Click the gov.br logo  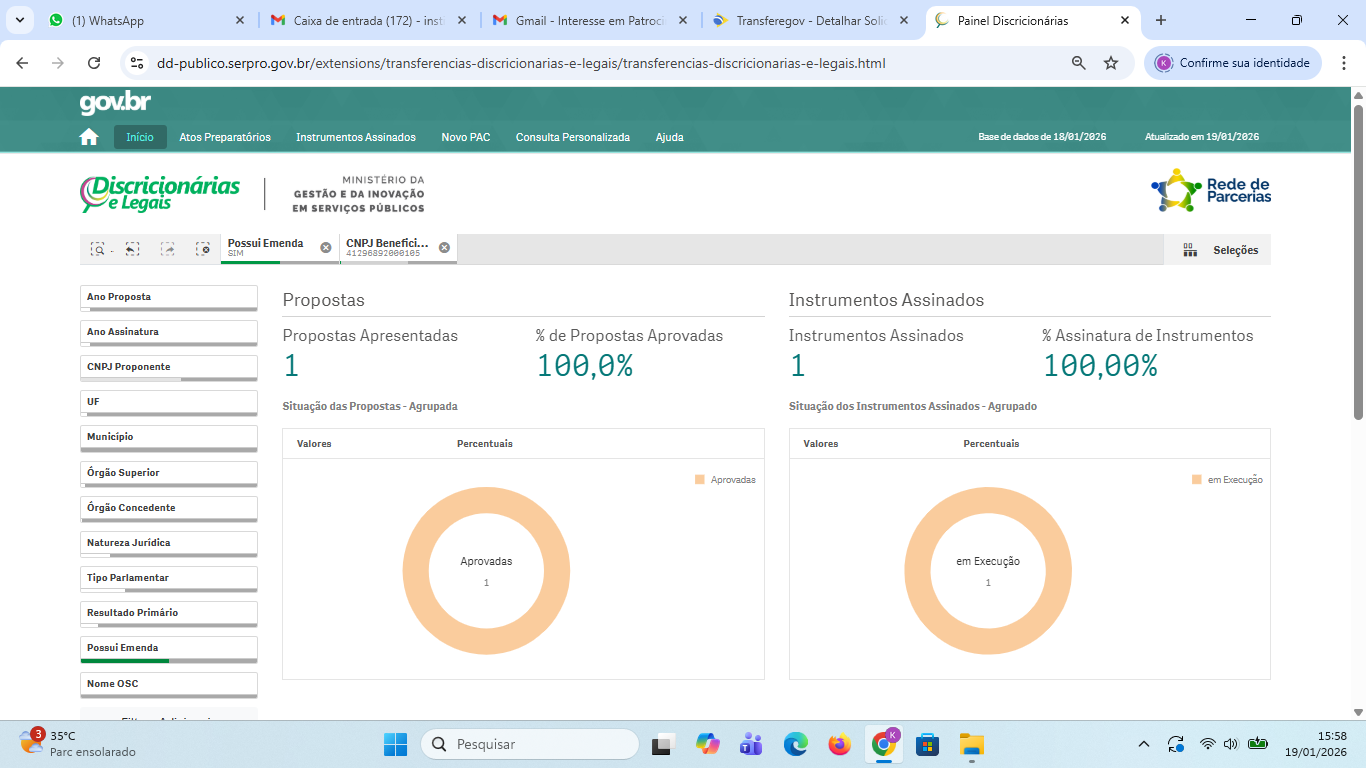coord(115,103)
